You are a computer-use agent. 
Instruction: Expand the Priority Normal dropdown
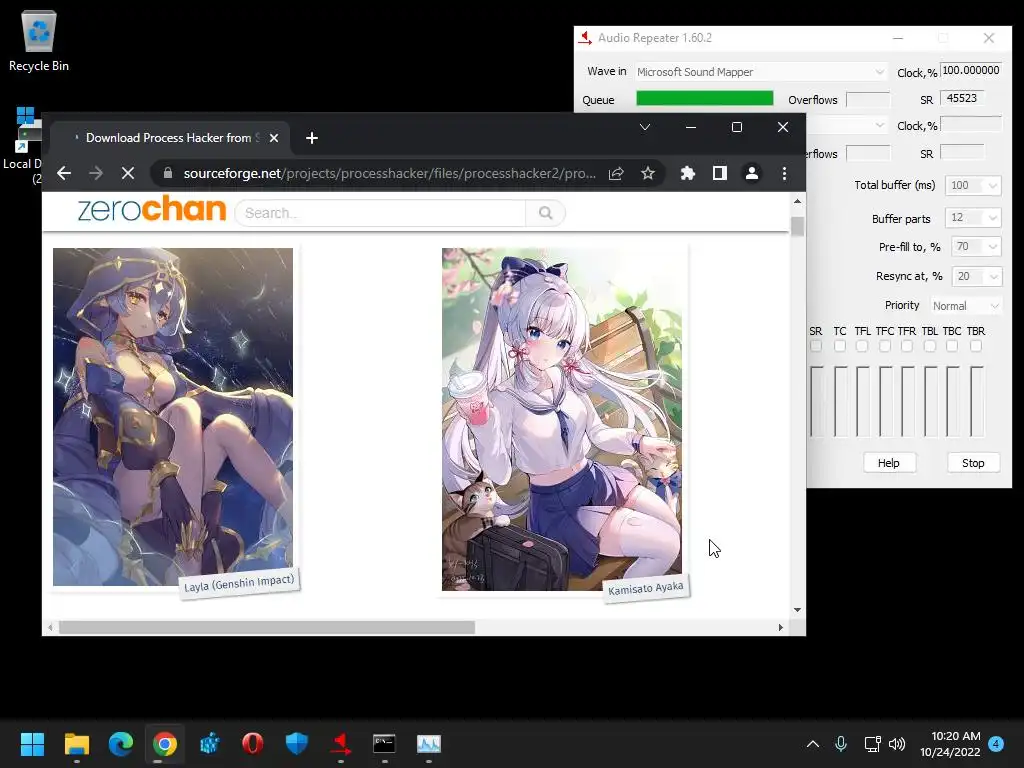[x=994, y=306]
